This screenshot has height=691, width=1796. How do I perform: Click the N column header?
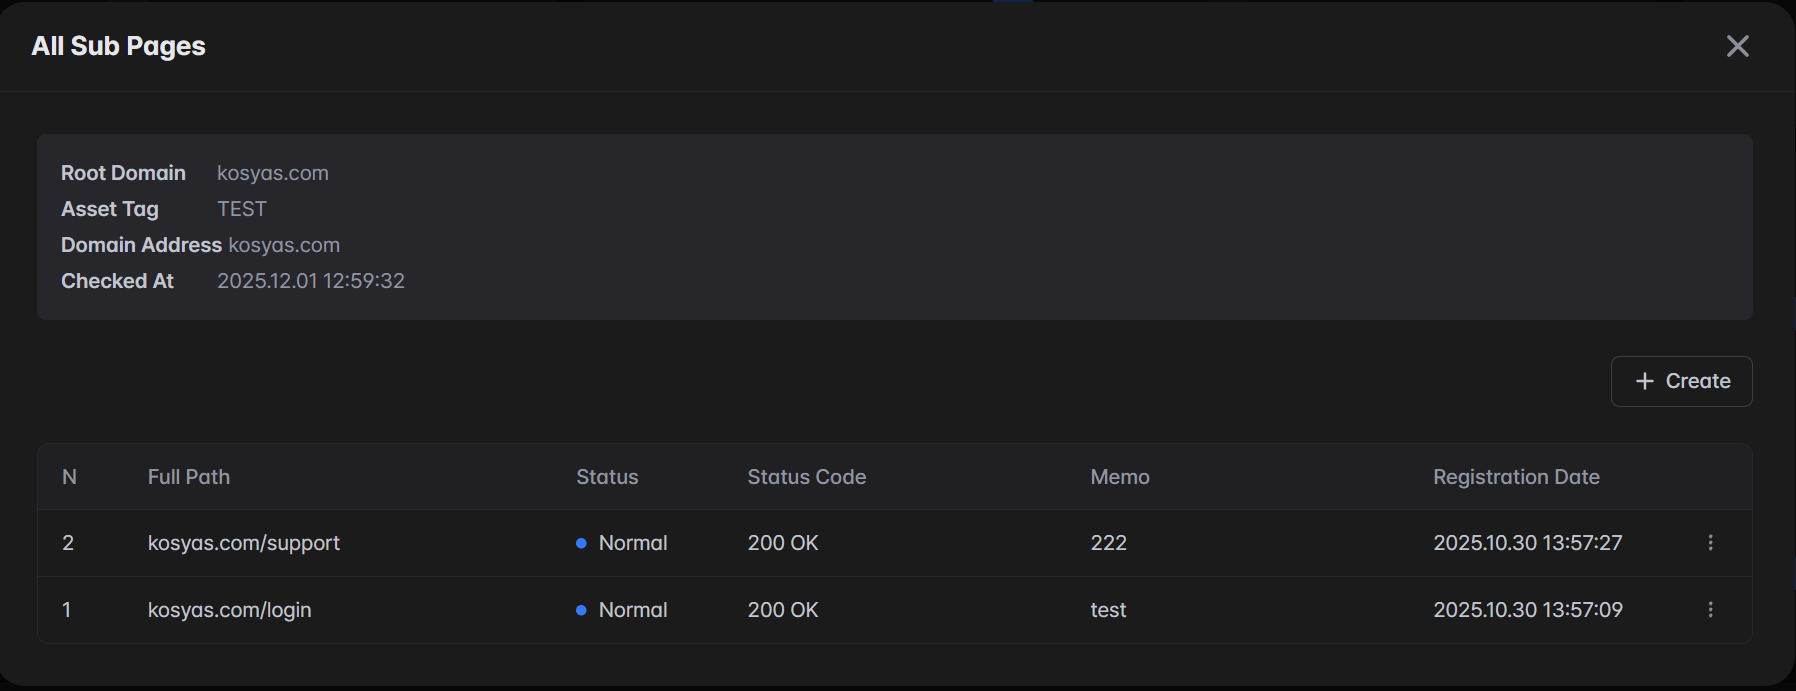tap(69, 477)
